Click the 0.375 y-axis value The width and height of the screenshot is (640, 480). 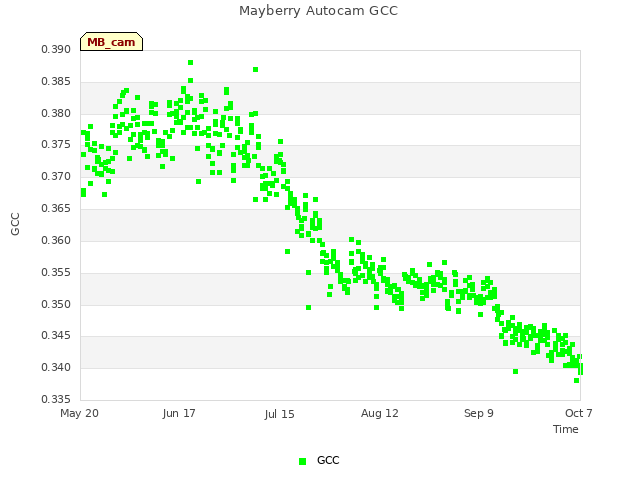56,144
